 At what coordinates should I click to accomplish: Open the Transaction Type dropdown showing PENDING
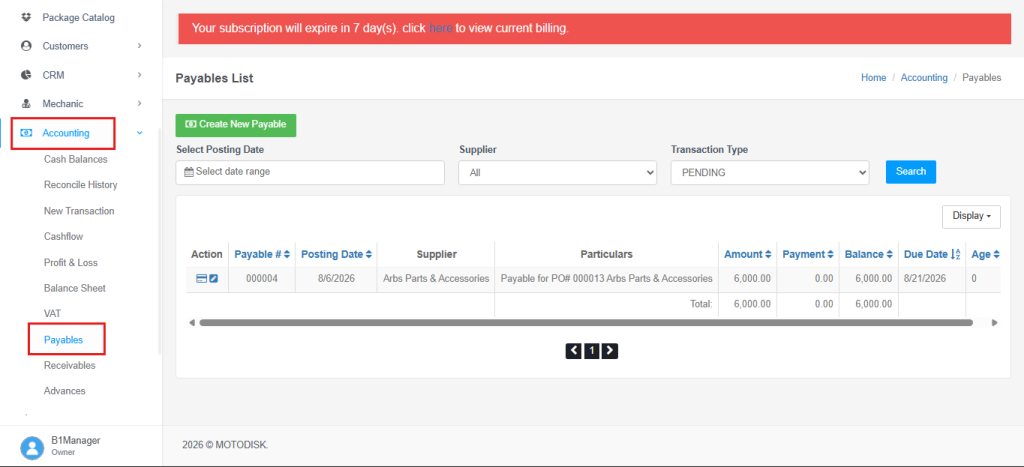(x=770, y=173)
